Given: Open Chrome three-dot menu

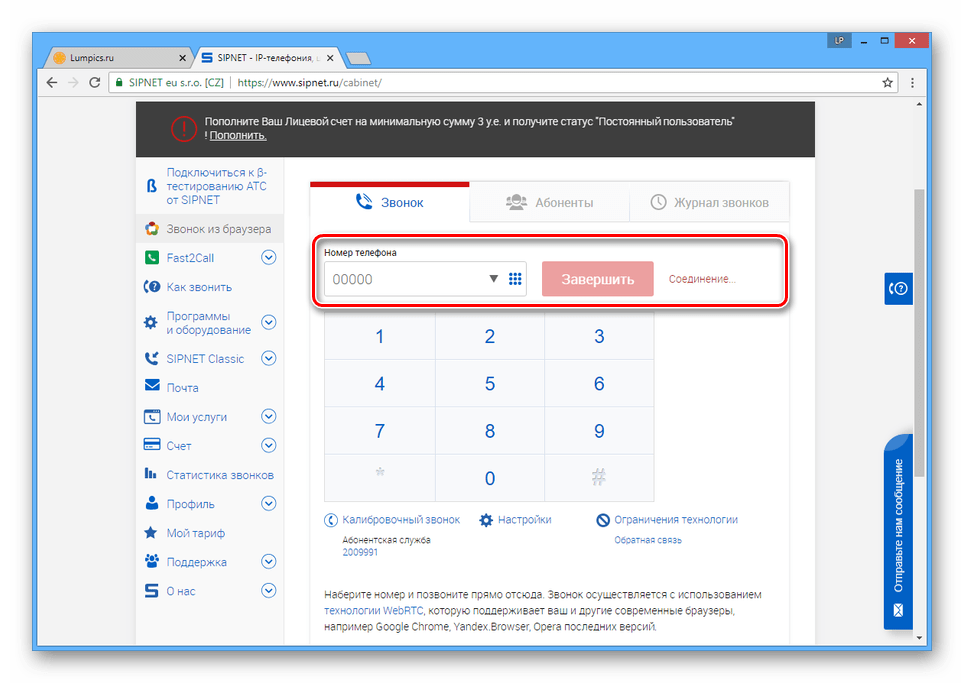Looking at the screenshot, I should click(912, 82).
